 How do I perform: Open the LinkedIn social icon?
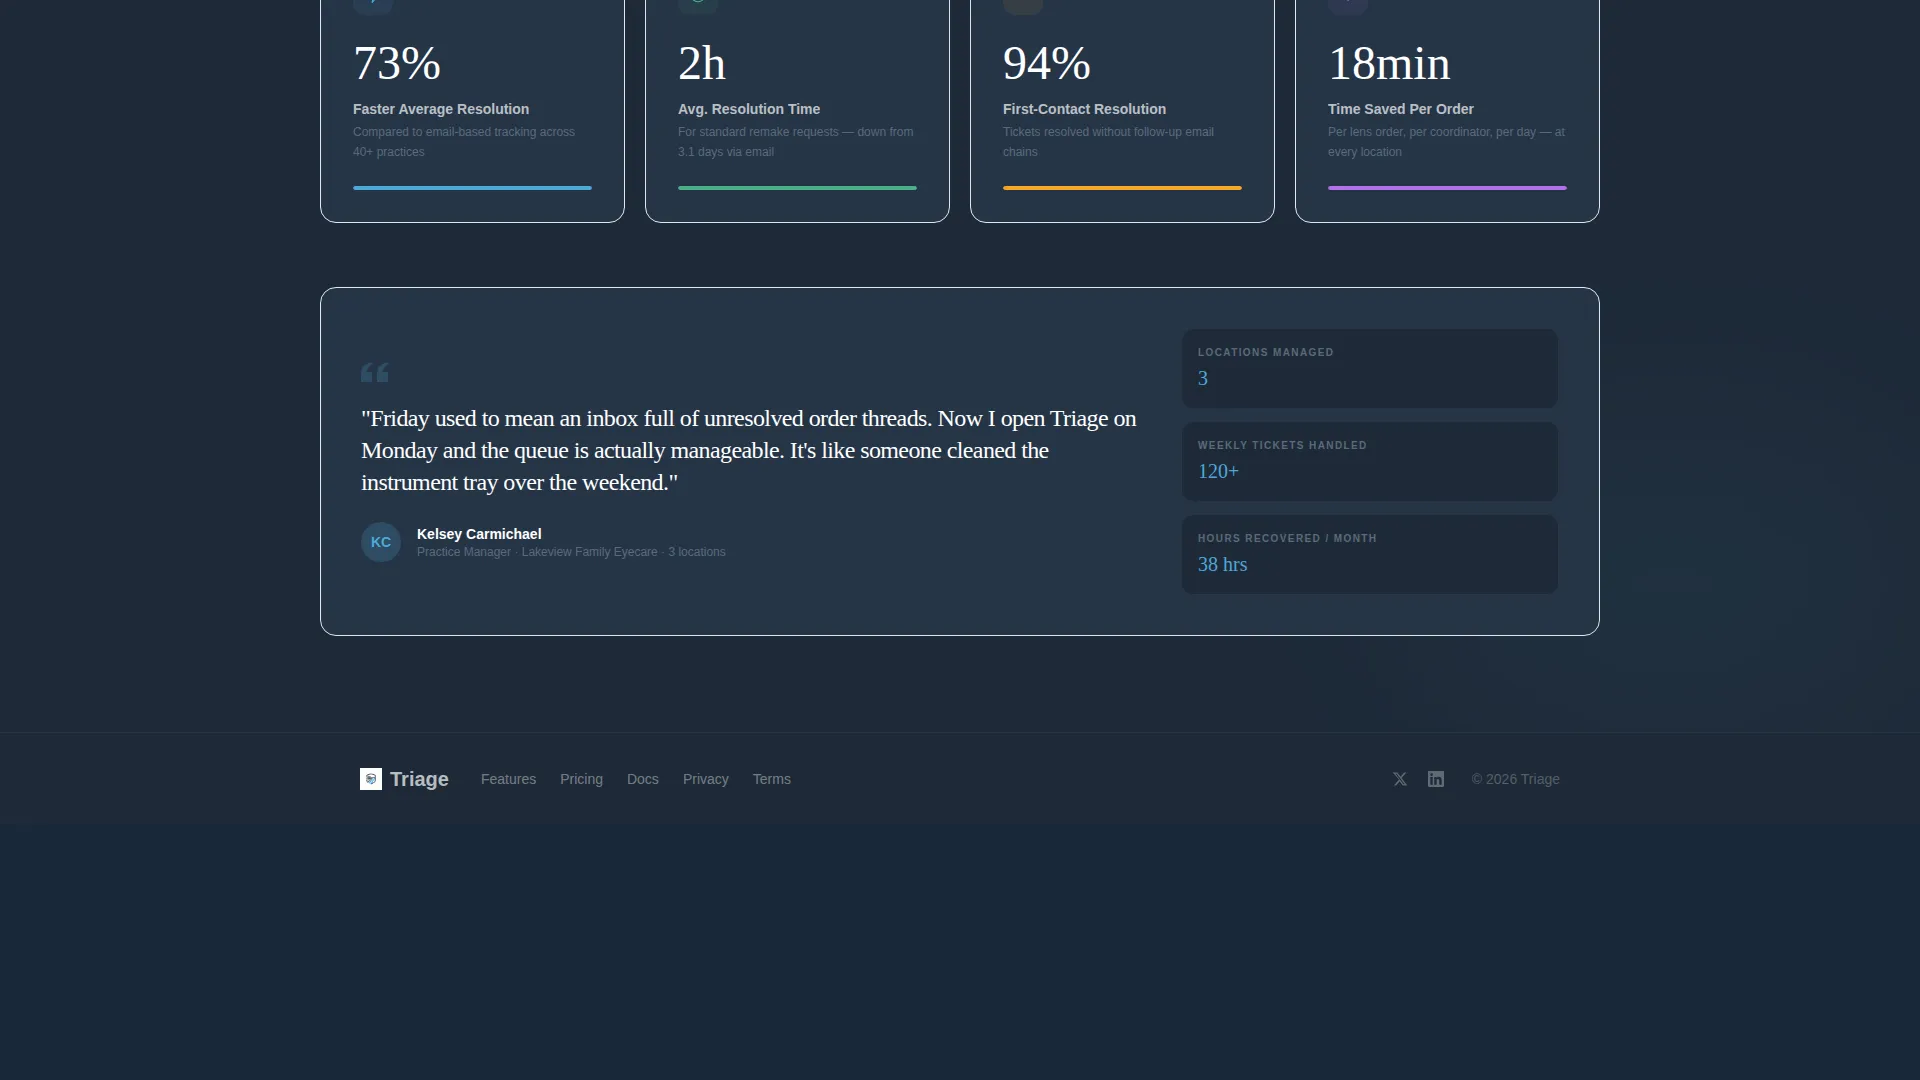point(1436,779)
